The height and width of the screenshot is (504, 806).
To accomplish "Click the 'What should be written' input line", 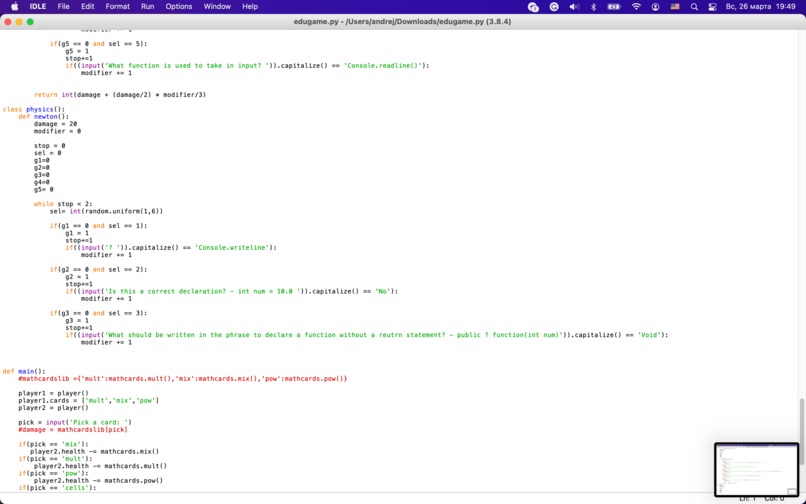I will pos(367,335).
